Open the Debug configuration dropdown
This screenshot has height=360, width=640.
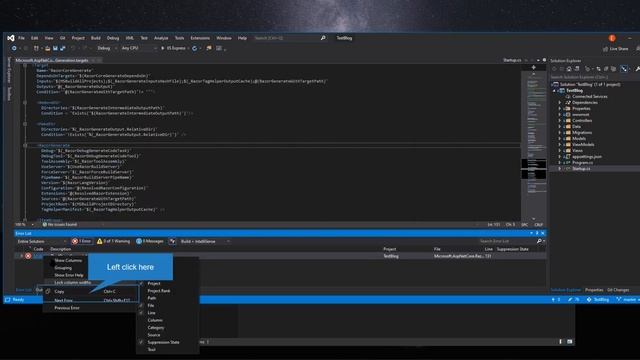tap(107, 48)
